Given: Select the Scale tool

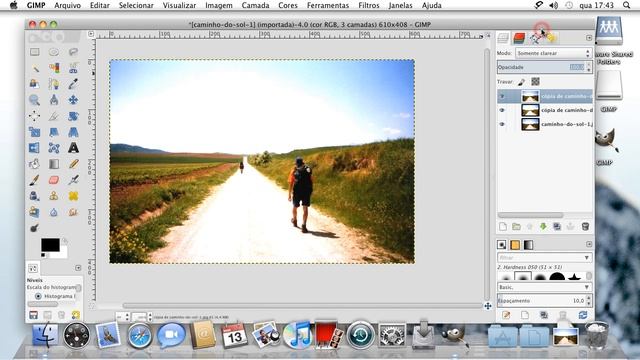Looking at the screenshot, I should click(35, 131).
